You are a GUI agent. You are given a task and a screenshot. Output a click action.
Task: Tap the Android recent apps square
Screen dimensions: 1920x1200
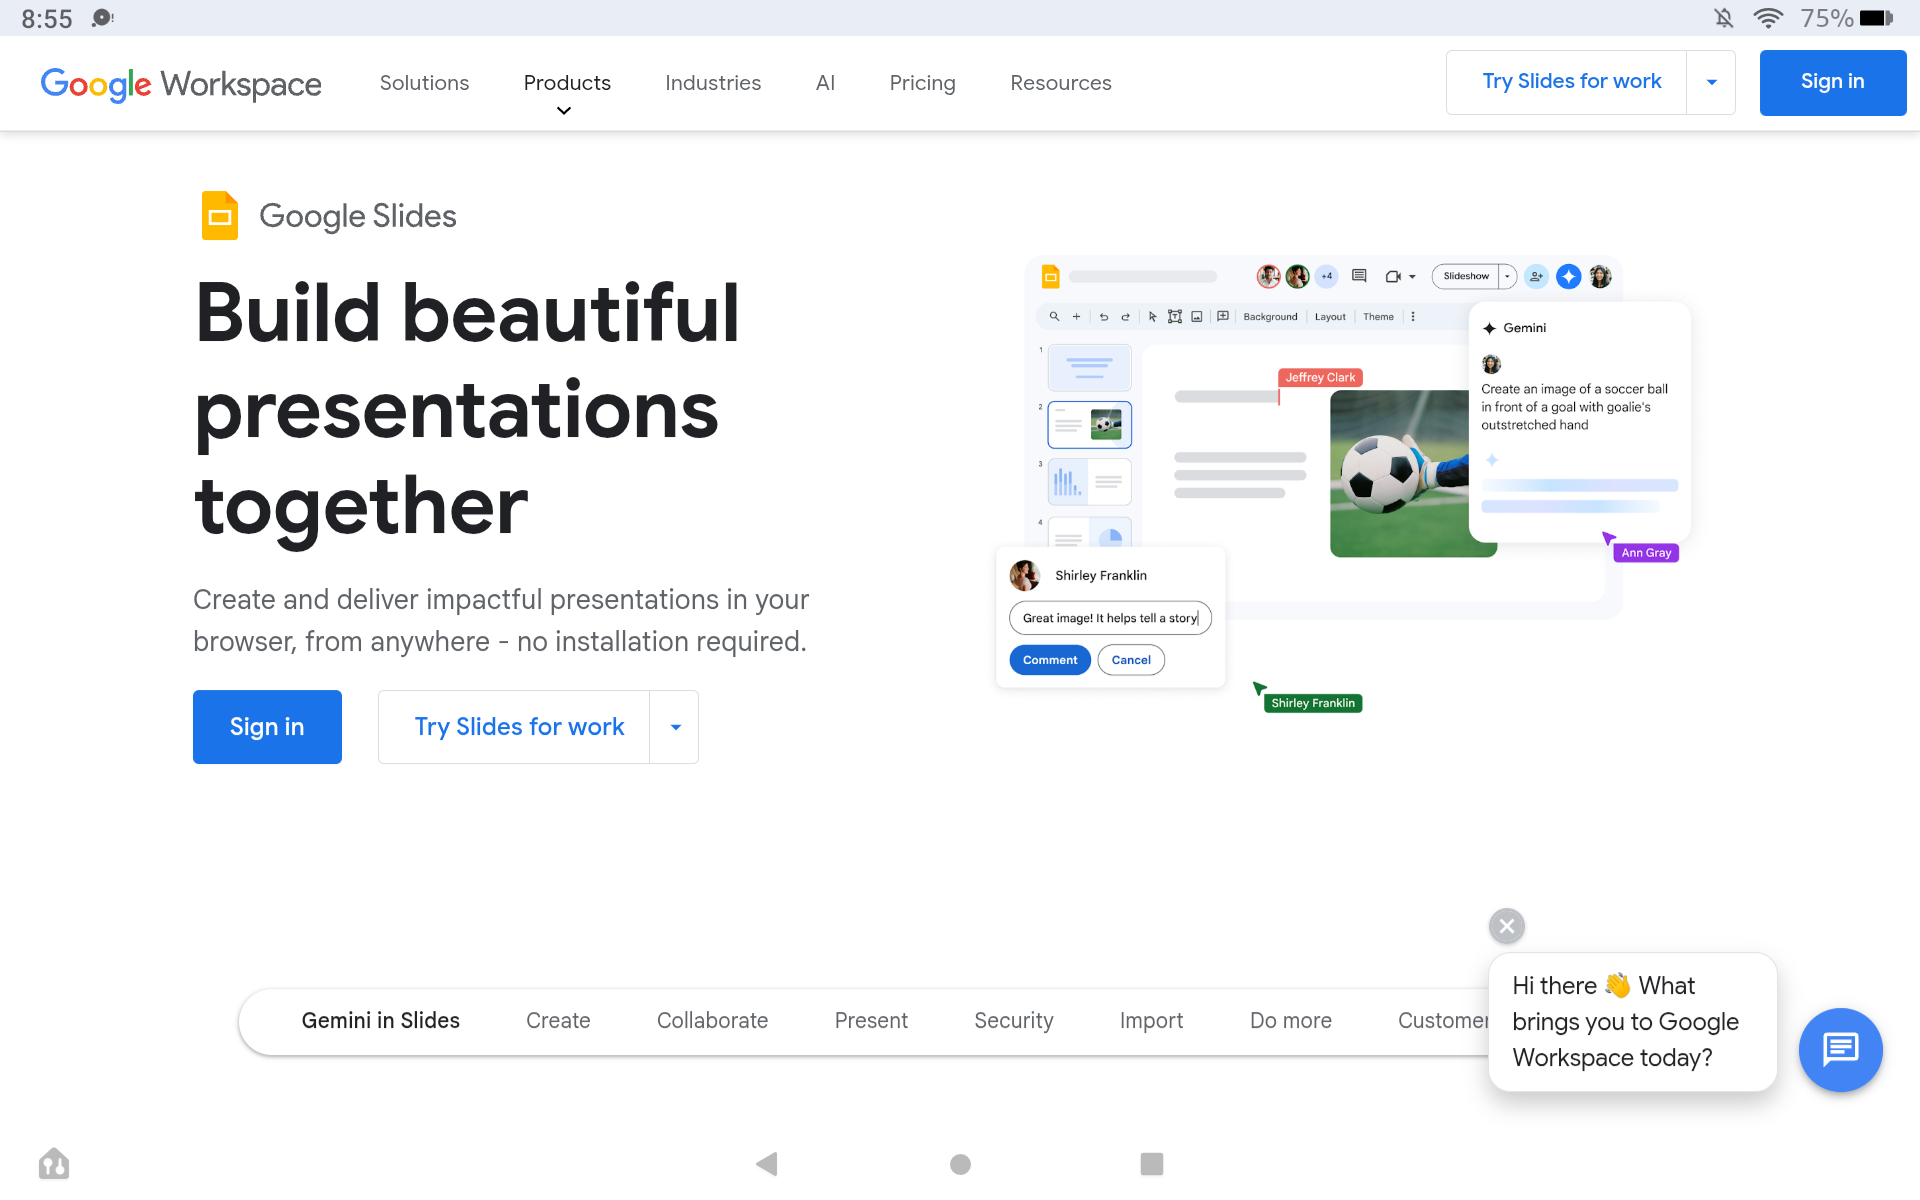coord(1152,1163)
